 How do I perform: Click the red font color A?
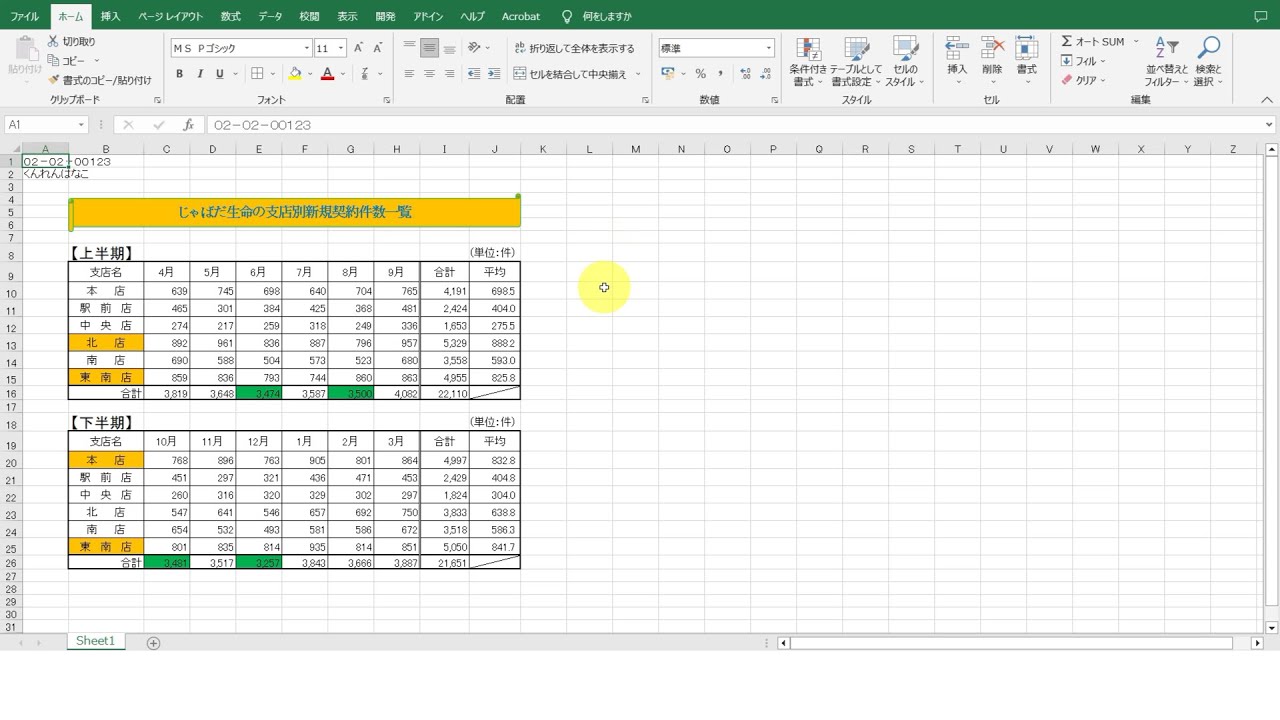(327, 74)
